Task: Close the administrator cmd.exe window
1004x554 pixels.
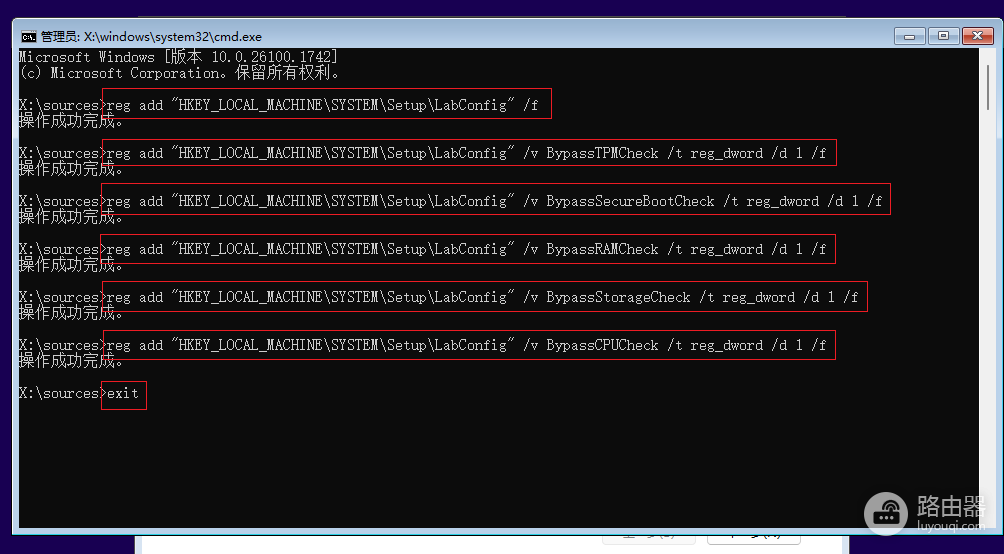Action: pos(978,36)
